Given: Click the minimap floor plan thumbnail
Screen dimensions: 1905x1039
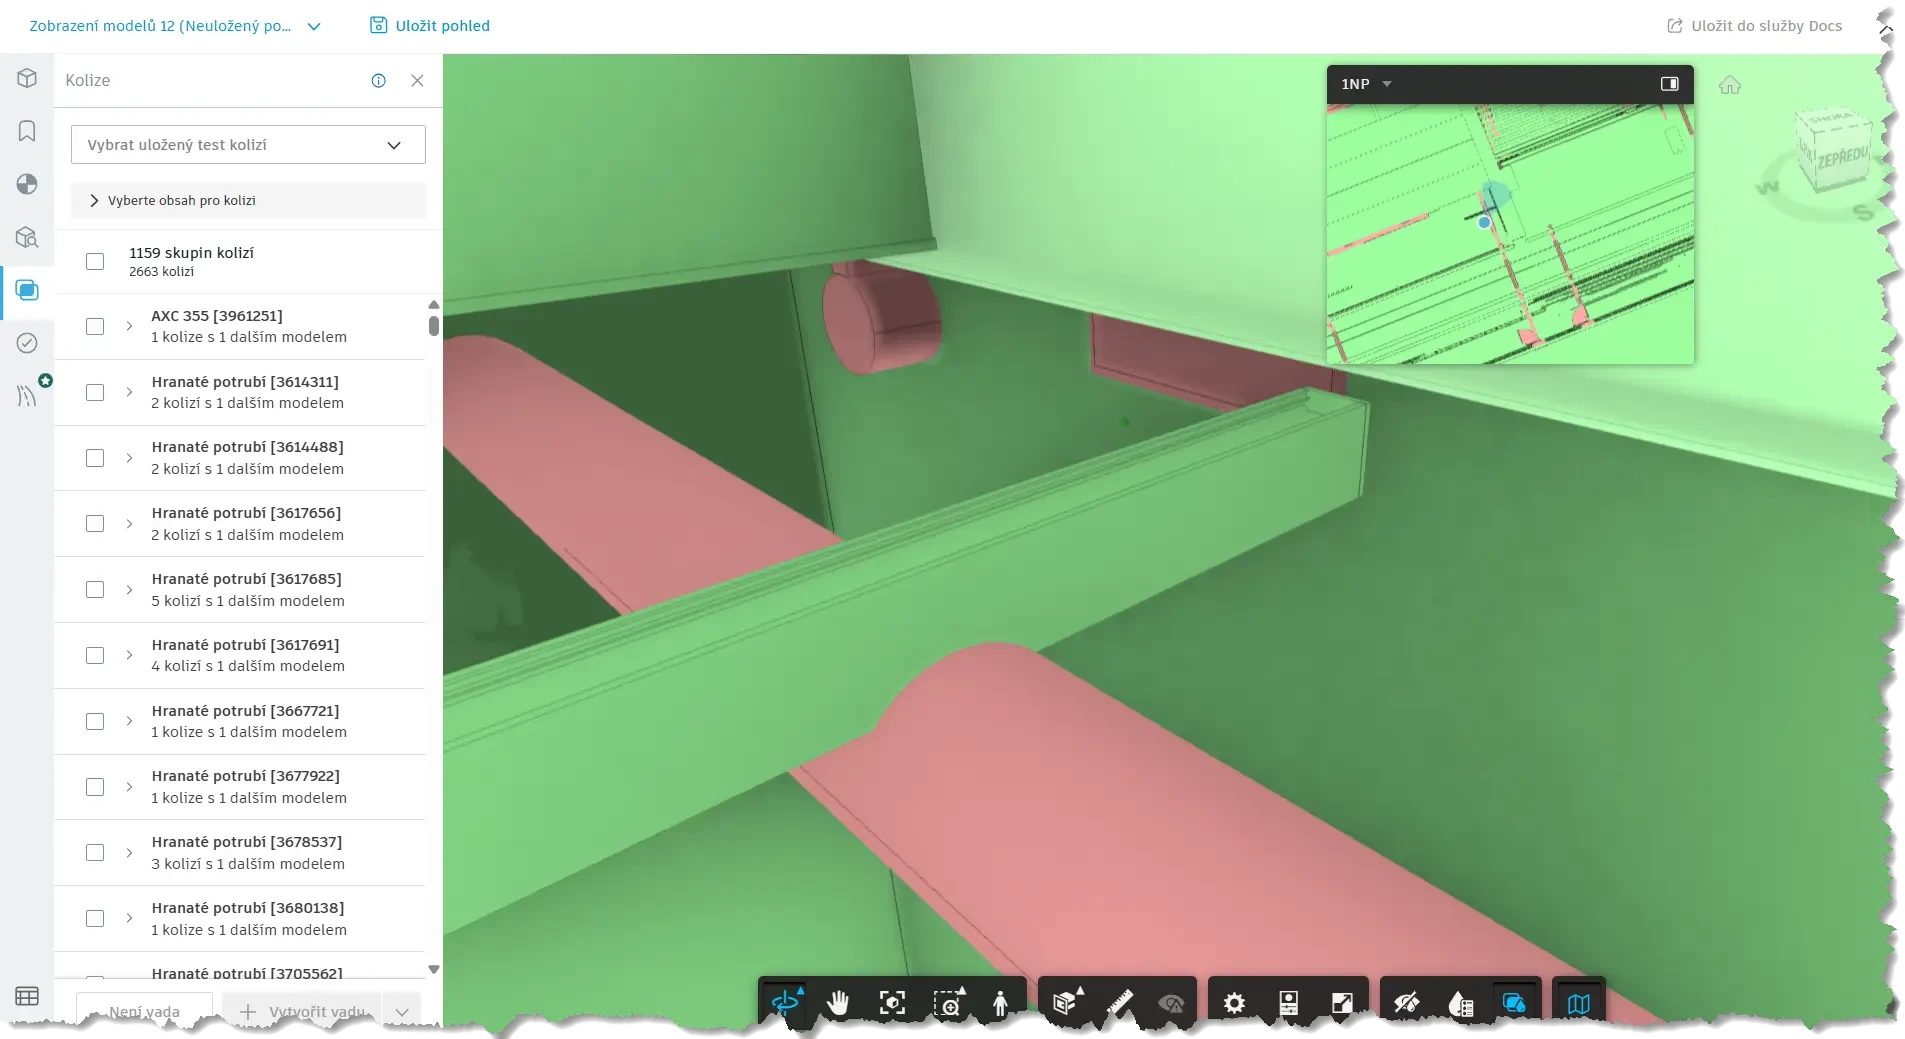Looking at the screenshot, I should coord(1510,234).
